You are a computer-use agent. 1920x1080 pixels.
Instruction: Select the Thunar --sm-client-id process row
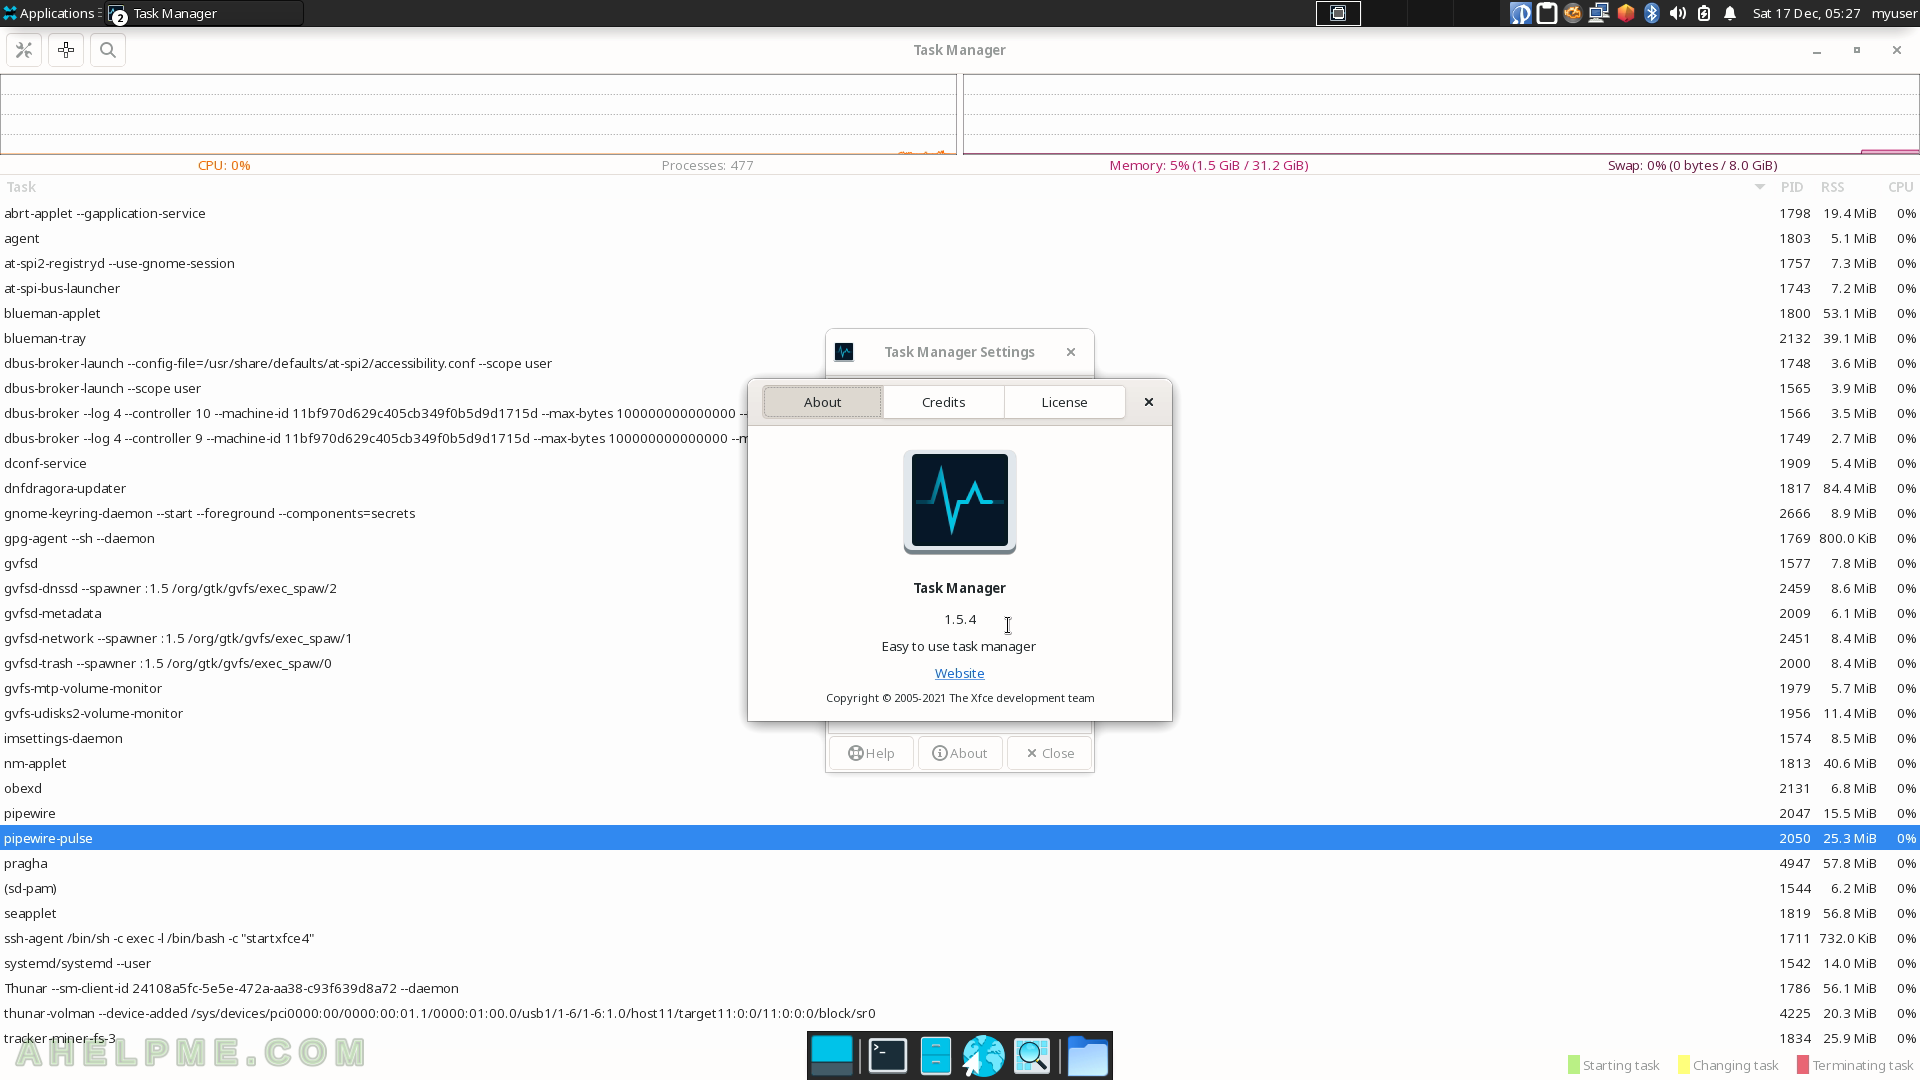tap(960, 988)
